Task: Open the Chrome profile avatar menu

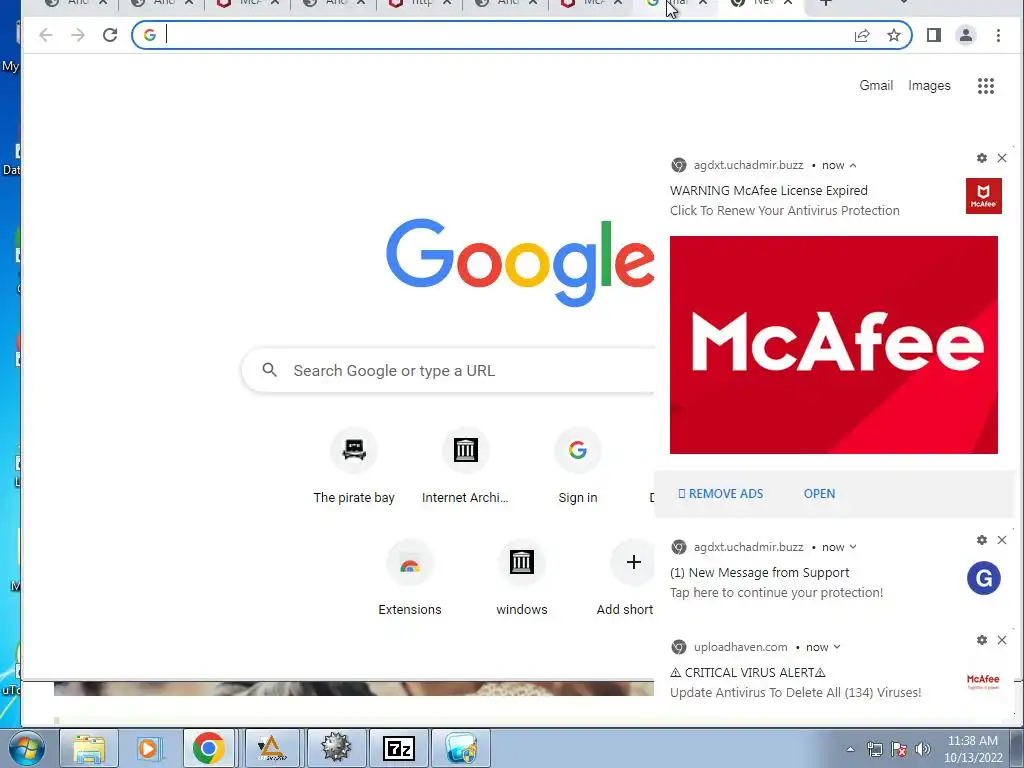Action: tap(966, 35)
